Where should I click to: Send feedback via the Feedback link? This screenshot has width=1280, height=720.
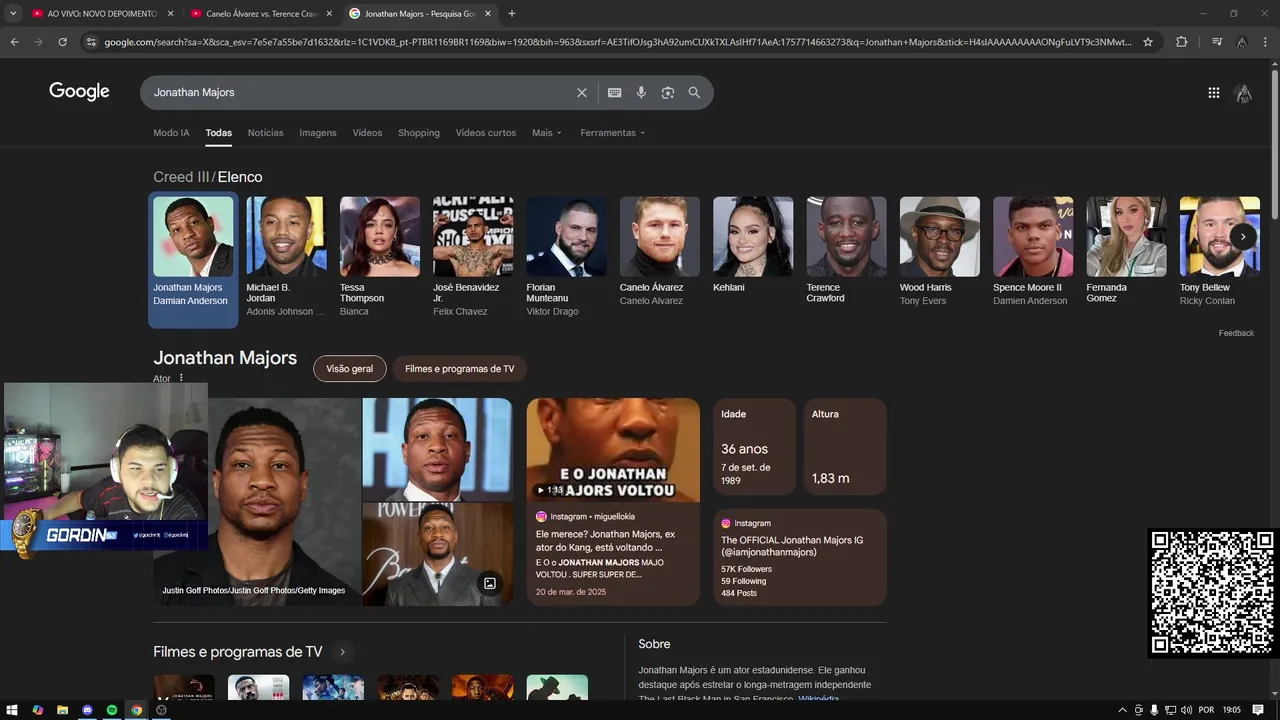coord(1236,333)
